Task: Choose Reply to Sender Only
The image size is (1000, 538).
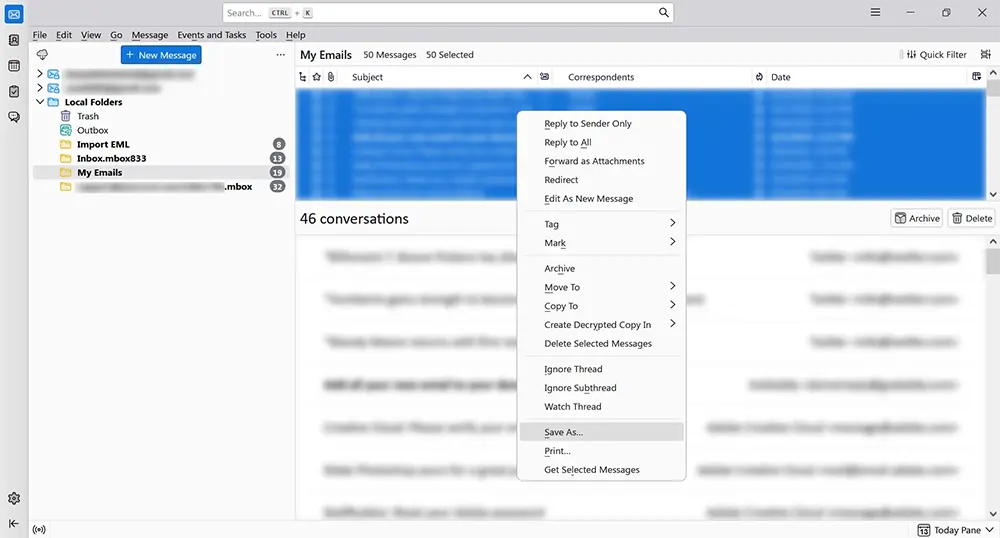Action: [x=601, y=124]
